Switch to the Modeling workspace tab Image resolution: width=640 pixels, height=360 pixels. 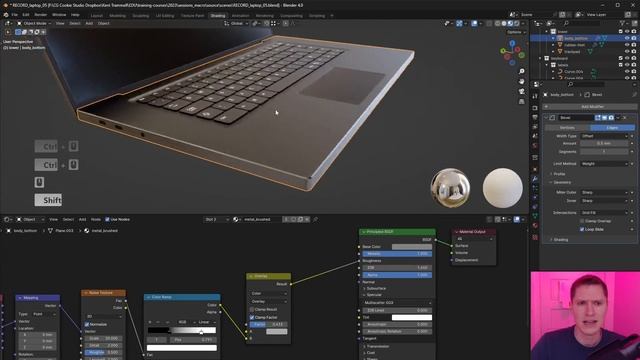(x=118, y=16)
